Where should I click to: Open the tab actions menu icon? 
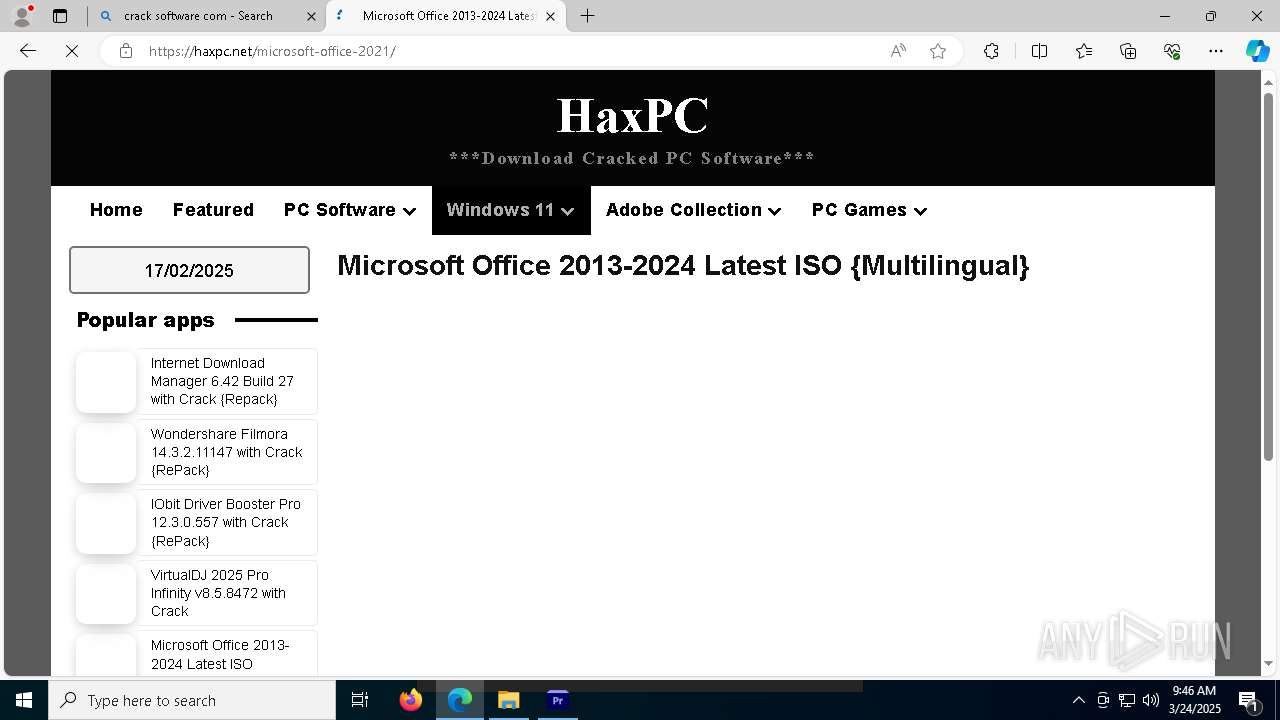(60, 16)
